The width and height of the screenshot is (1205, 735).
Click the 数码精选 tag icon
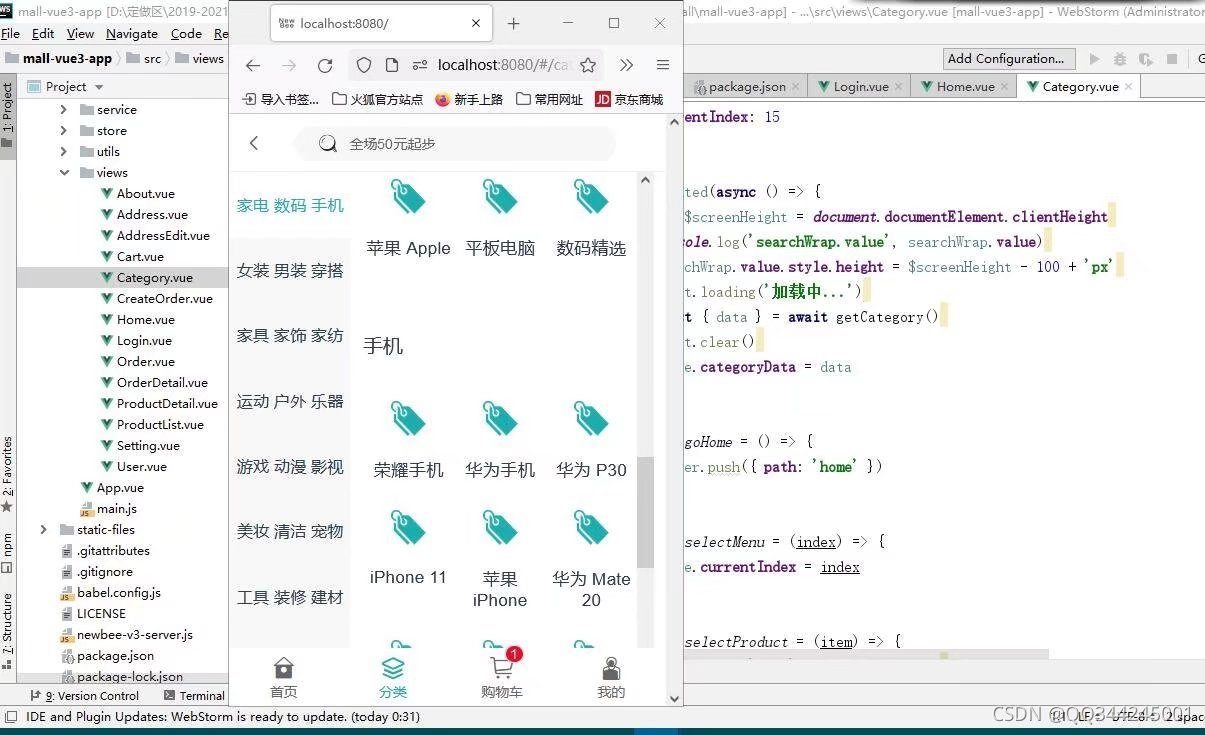[x=591, y=196]
